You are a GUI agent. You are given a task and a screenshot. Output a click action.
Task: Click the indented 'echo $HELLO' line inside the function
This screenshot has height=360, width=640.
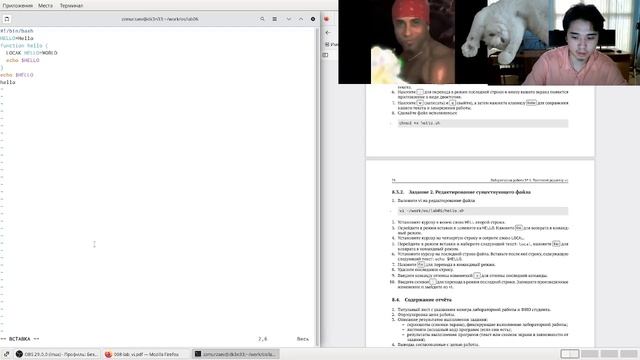click(23, 60)
